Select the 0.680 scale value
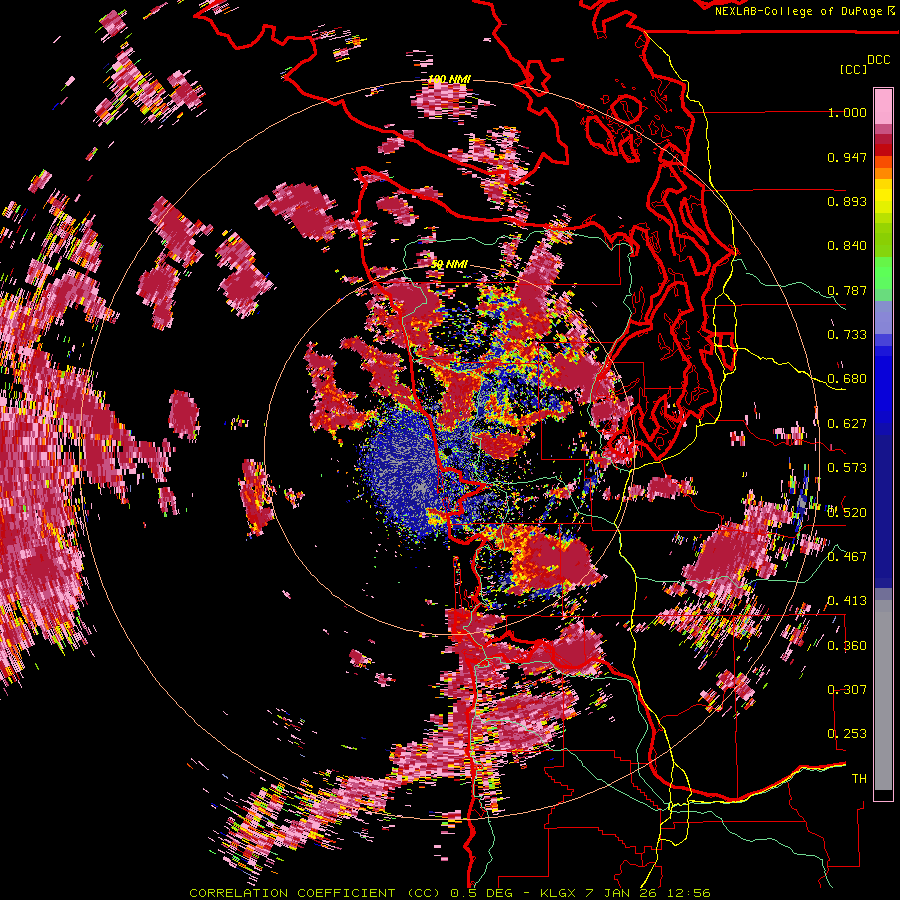This screenshot has width=900, height=900. 847,379
